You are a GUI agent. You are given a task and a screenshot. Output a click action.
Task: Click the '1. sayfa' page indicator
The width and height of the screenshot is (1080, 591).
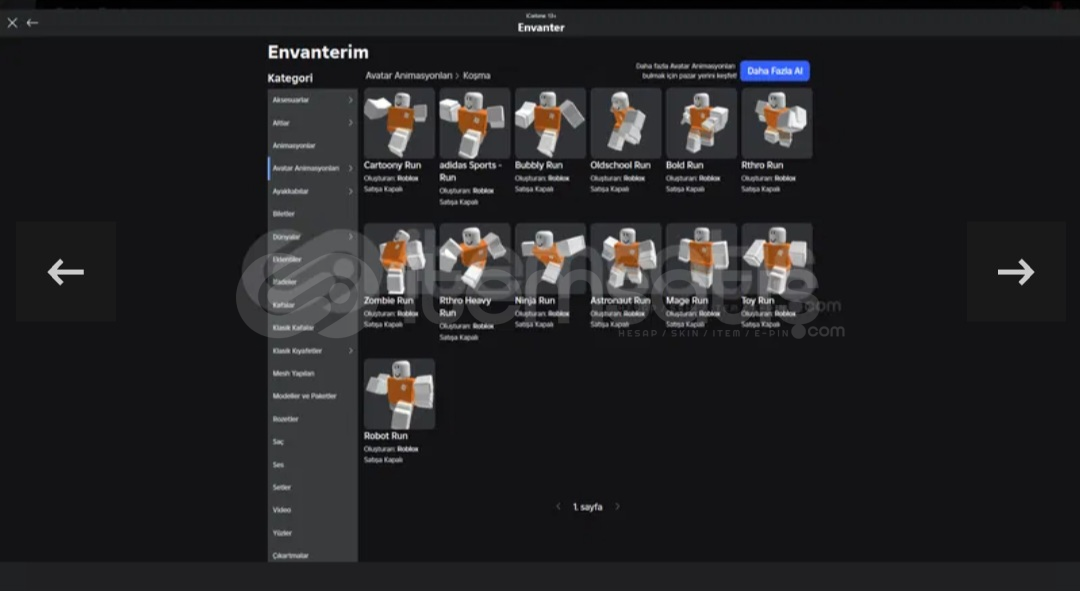coord(588,507)
